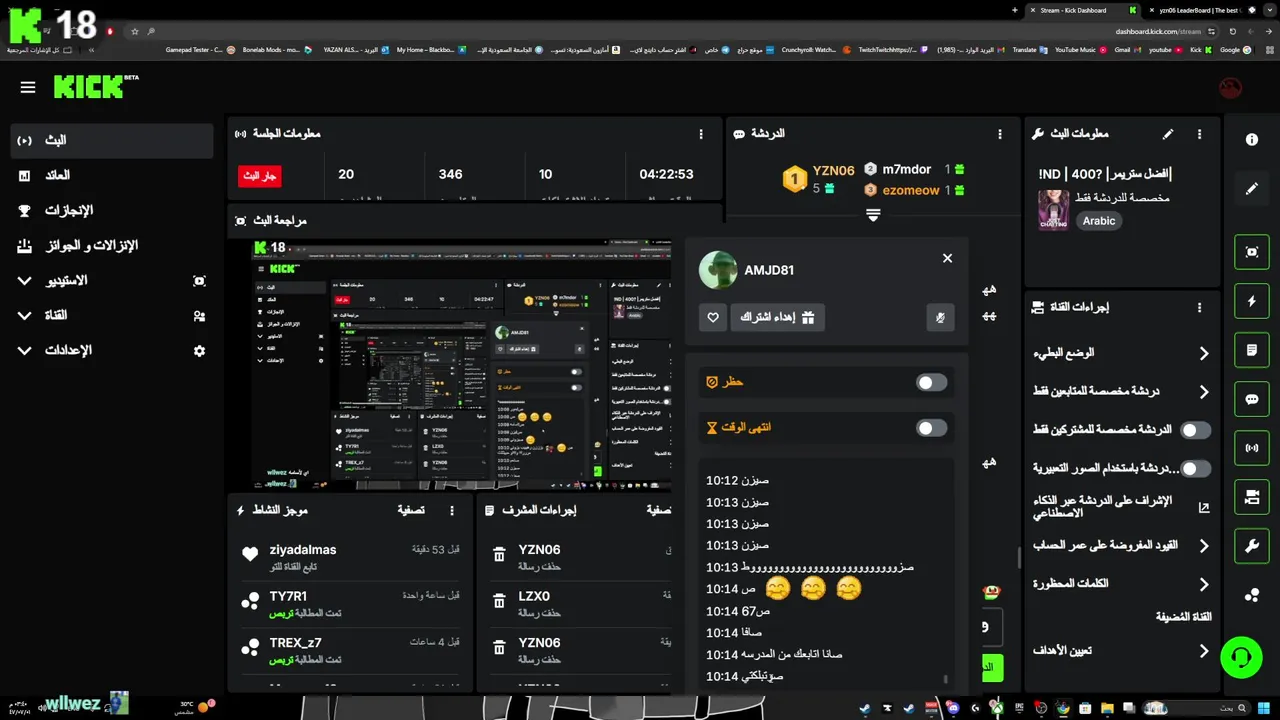Click the stream preview widget icon in right toolbar
Image resolution: width=1280 pixels, height=720 pixels.
(x=1251, y=252)
